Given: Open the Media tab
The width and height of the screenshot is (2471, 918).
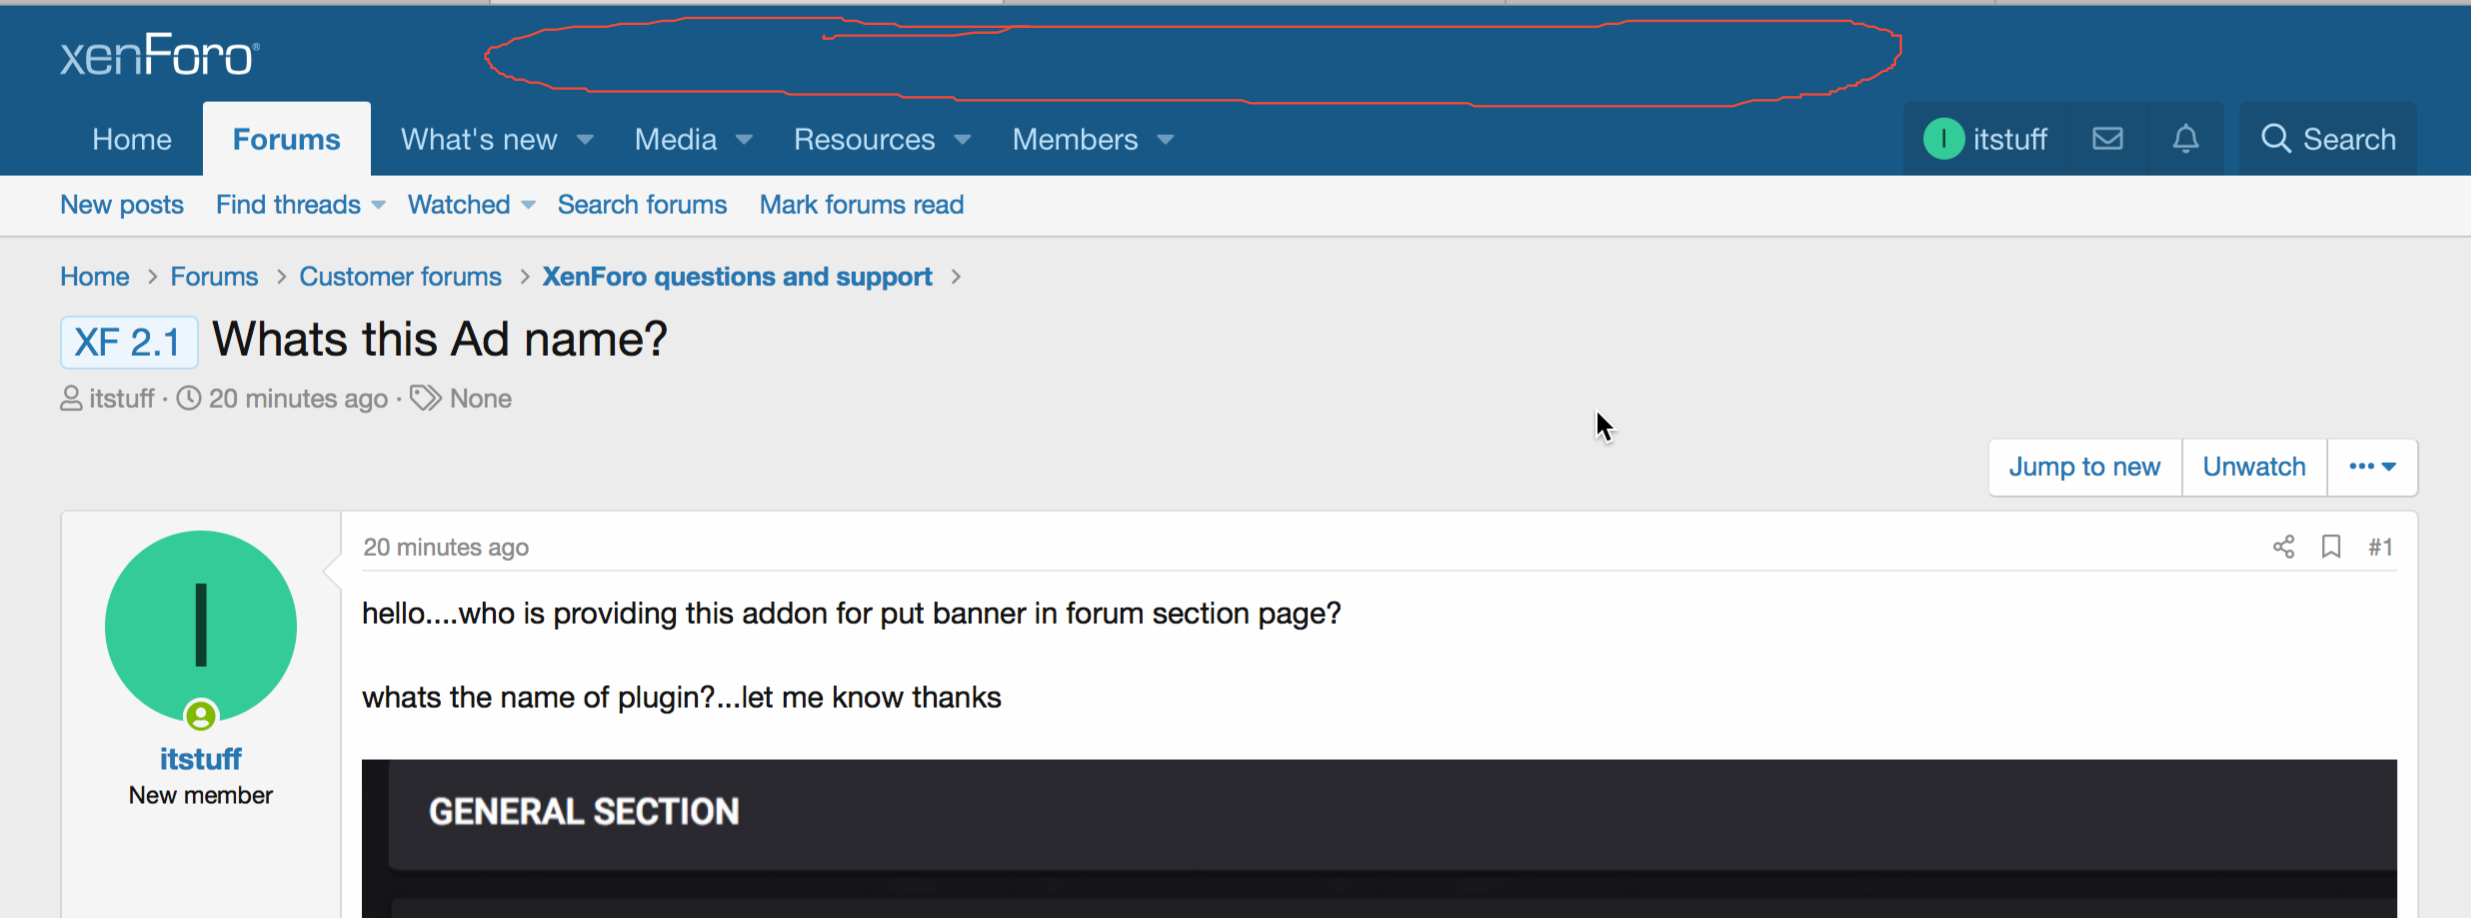Looking at the screenshot, I should point(676,140).
